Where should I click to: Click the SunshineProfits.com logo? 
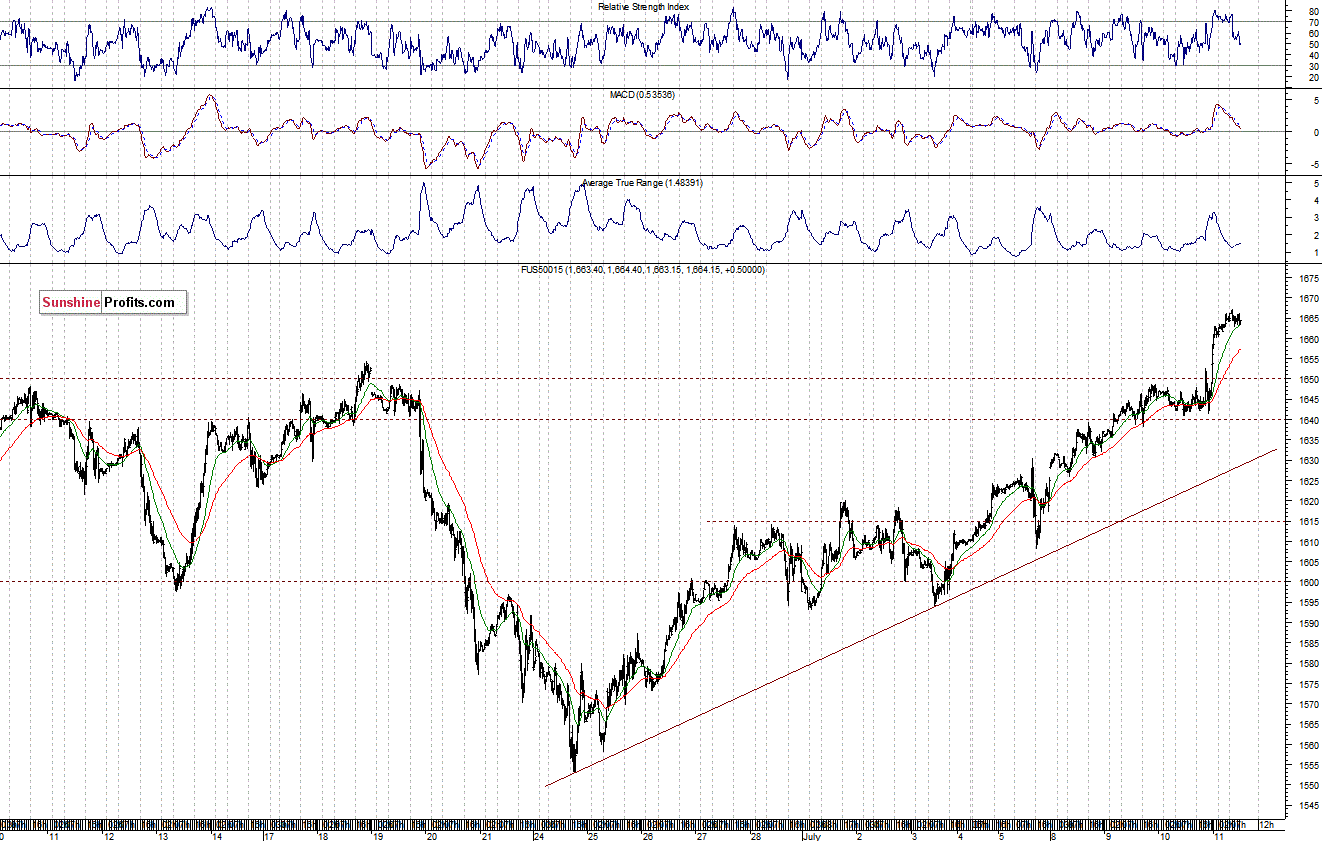(113, 302)
